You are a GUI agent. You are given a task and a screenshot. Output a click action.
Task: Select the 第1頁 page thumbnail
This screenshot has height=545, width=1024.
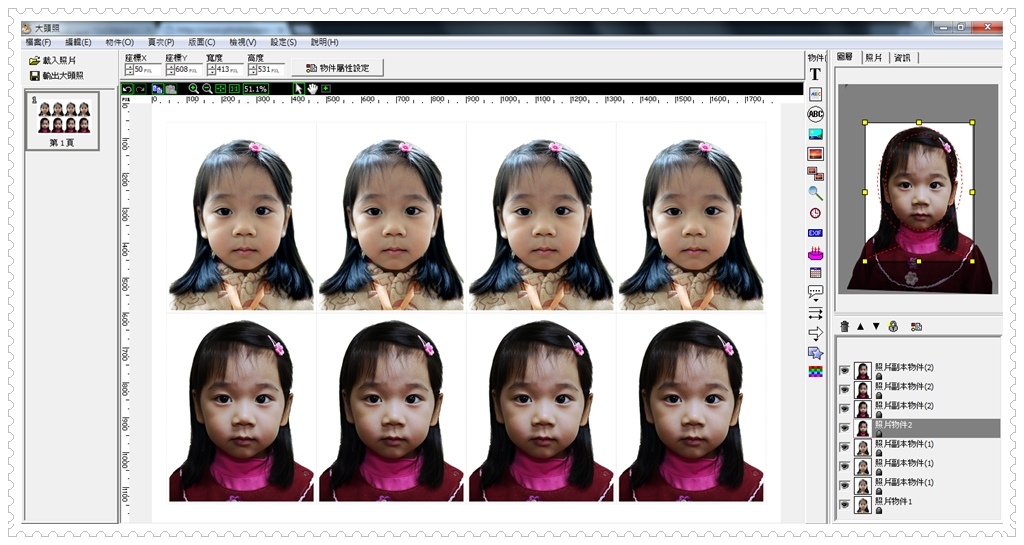[x=63, y=121]
